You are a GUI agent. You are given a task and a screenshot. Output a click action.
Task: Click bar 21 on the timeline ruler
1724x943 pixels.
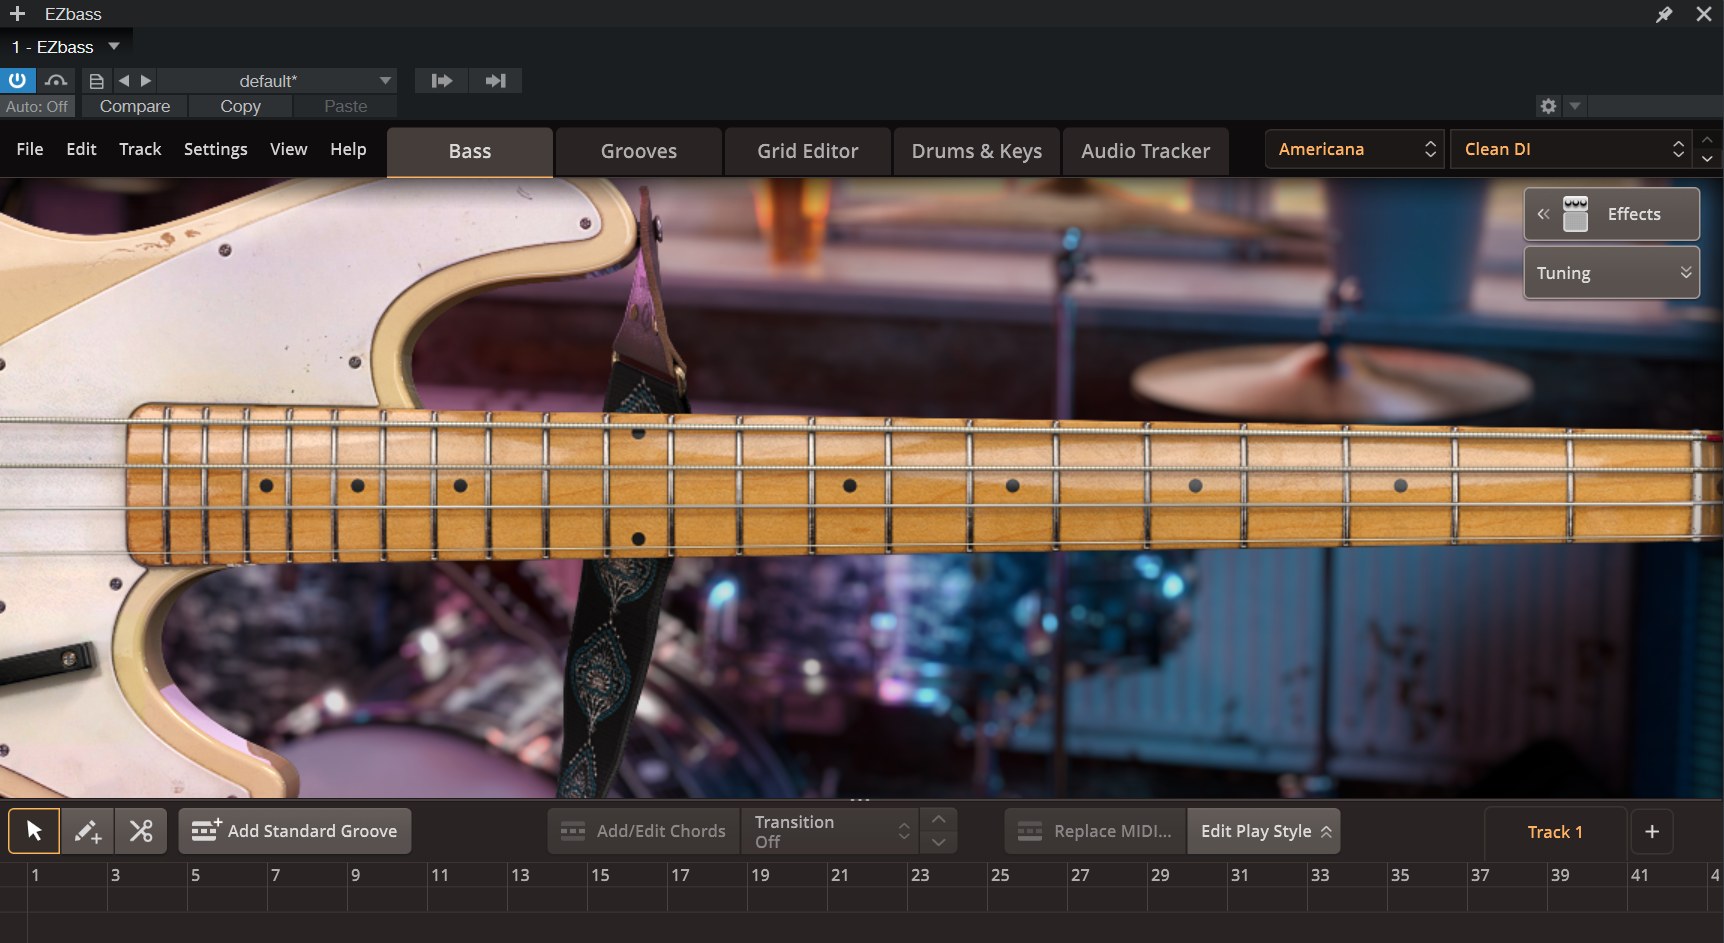point(839,875)
